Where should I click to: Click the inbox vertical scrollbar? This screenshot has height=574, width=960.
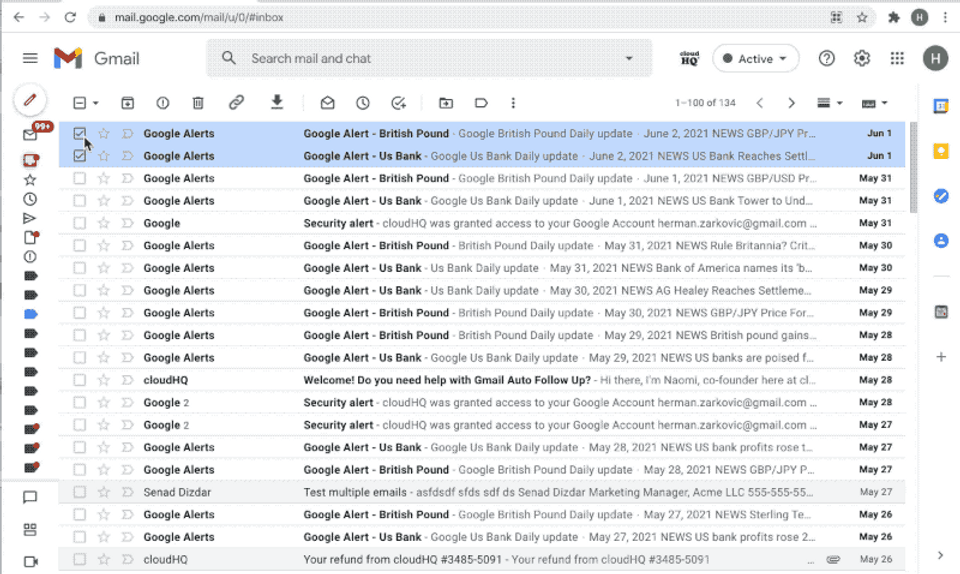[x=913, y=167]
